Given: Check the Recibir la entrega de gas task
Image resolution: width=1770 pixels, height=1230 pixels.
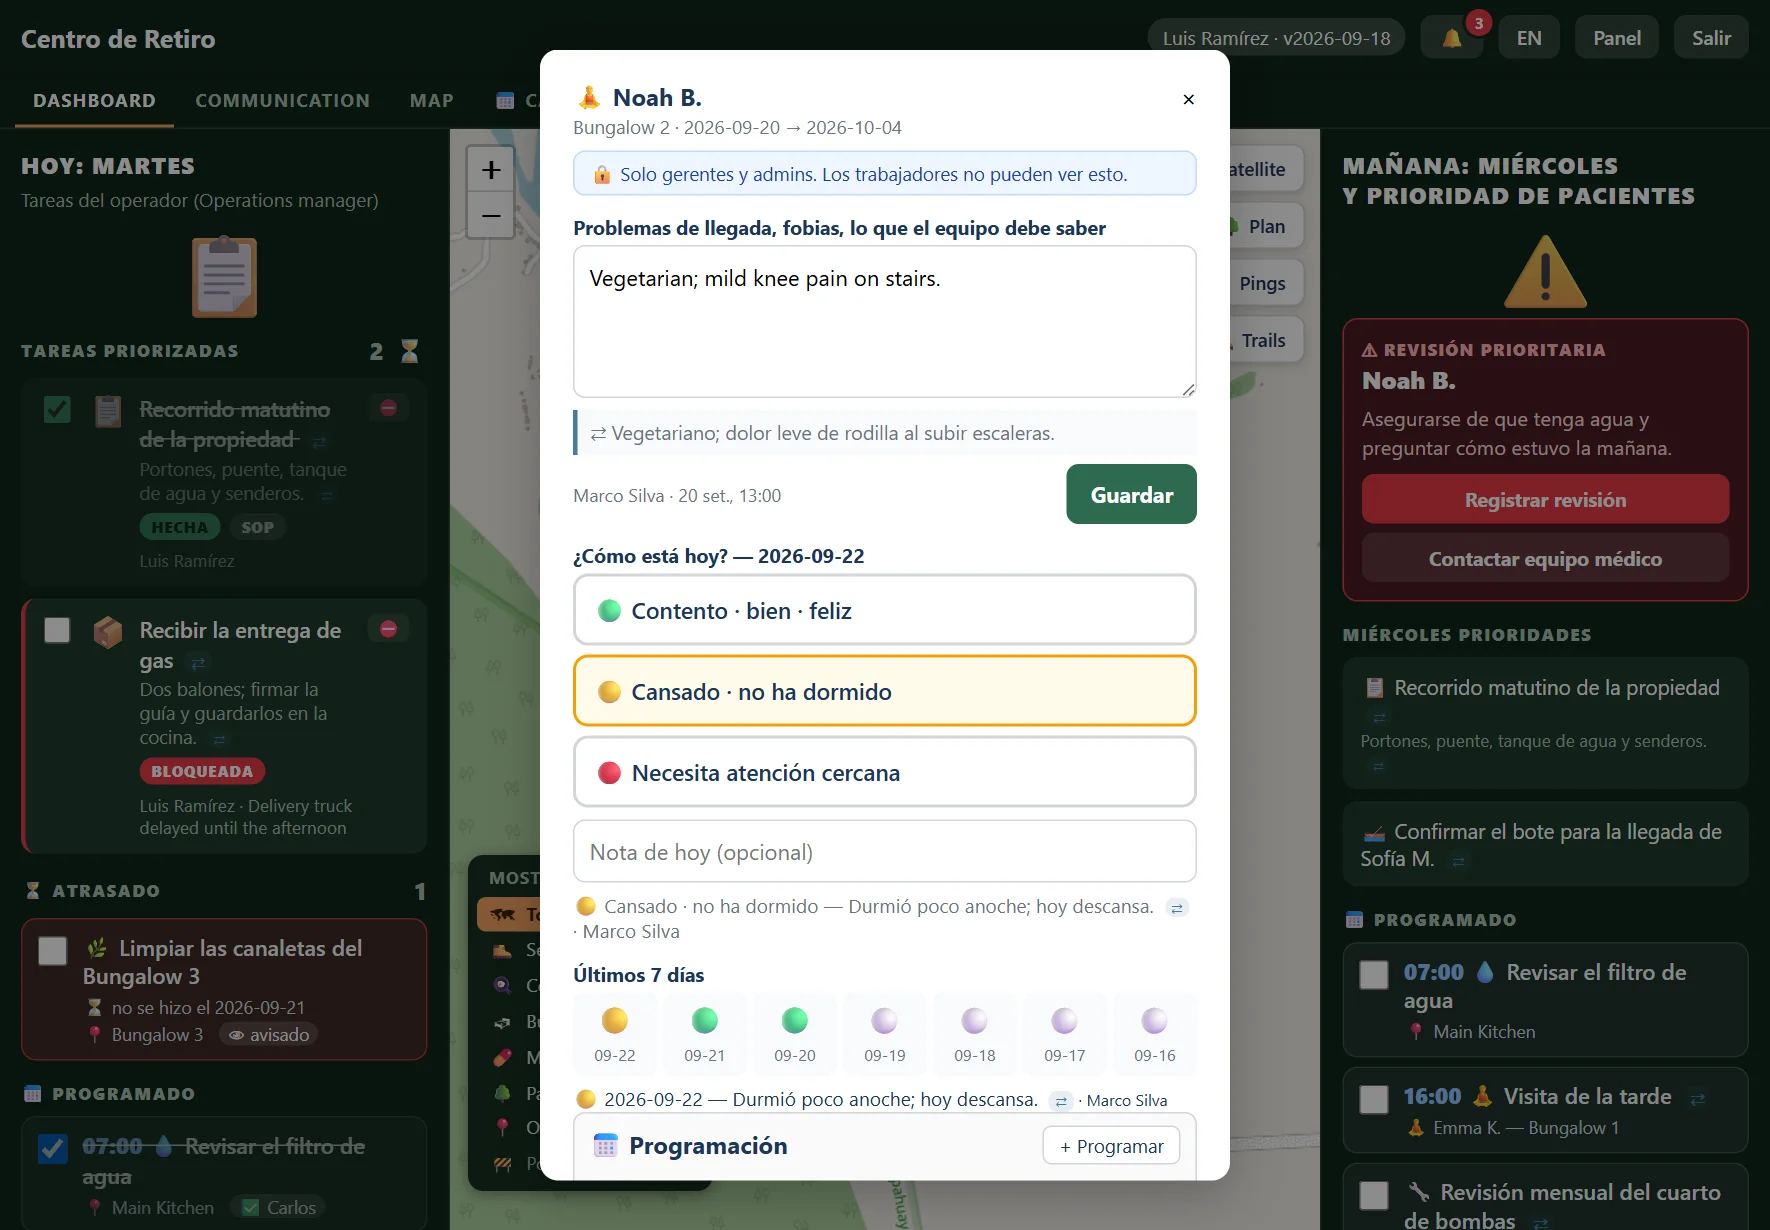Looking at the screenshot, I should [57, 630].
